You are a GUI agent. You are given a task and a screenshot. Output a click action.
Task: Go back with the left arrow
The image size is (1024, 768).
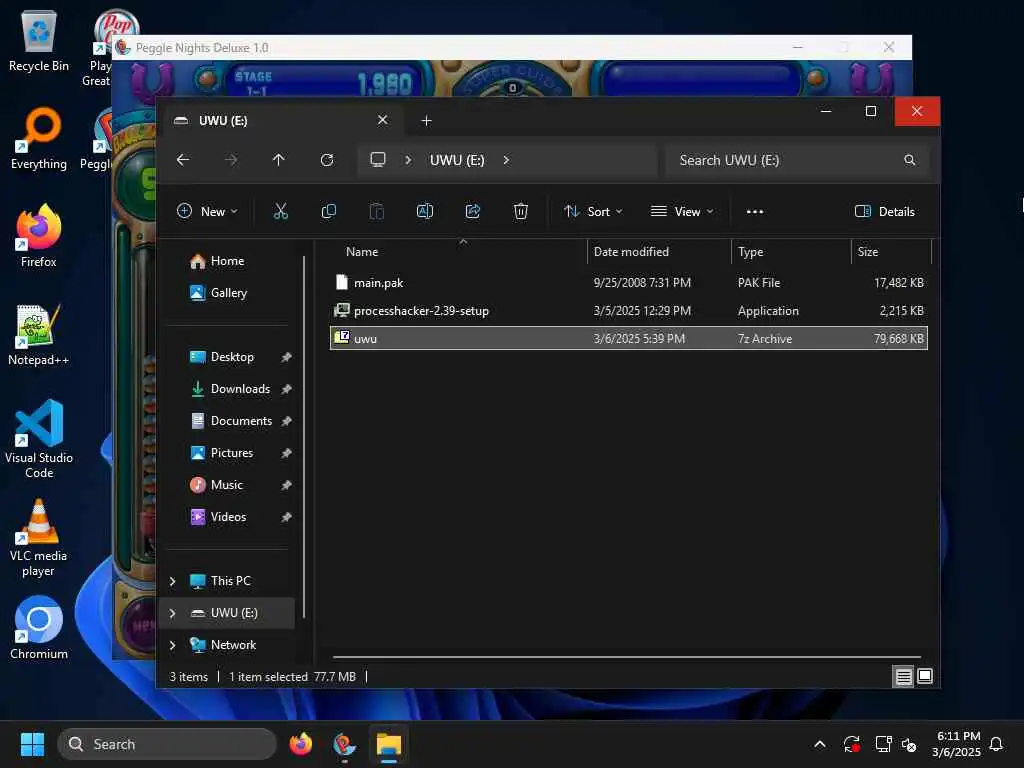(x=183, y=159)
